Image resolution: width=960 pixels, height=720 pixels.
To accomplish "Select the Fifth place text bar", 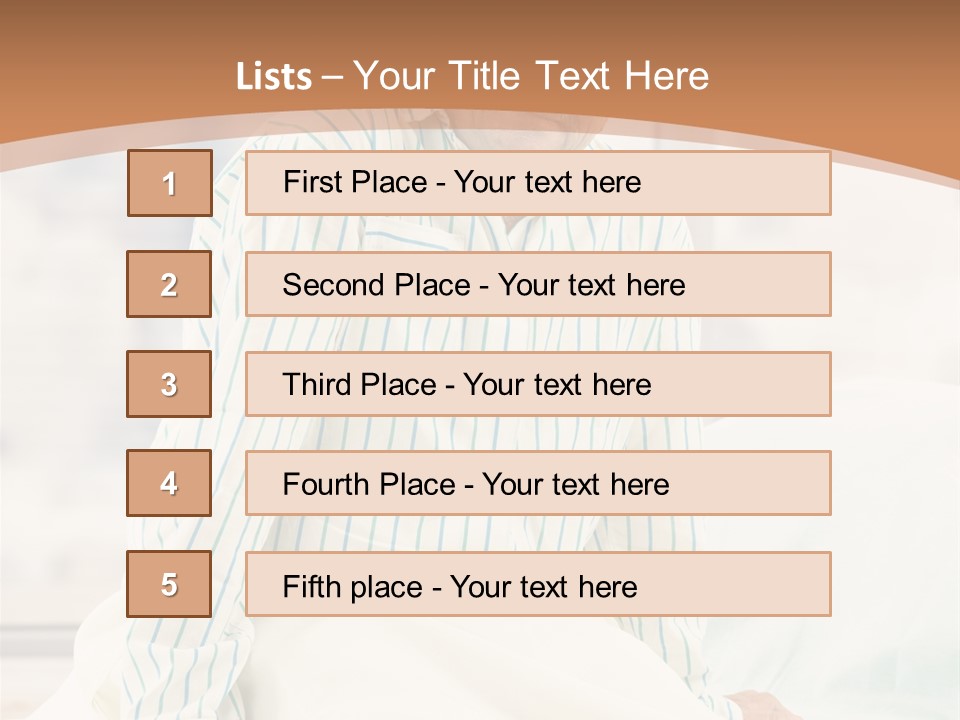I will click(538, 584).
